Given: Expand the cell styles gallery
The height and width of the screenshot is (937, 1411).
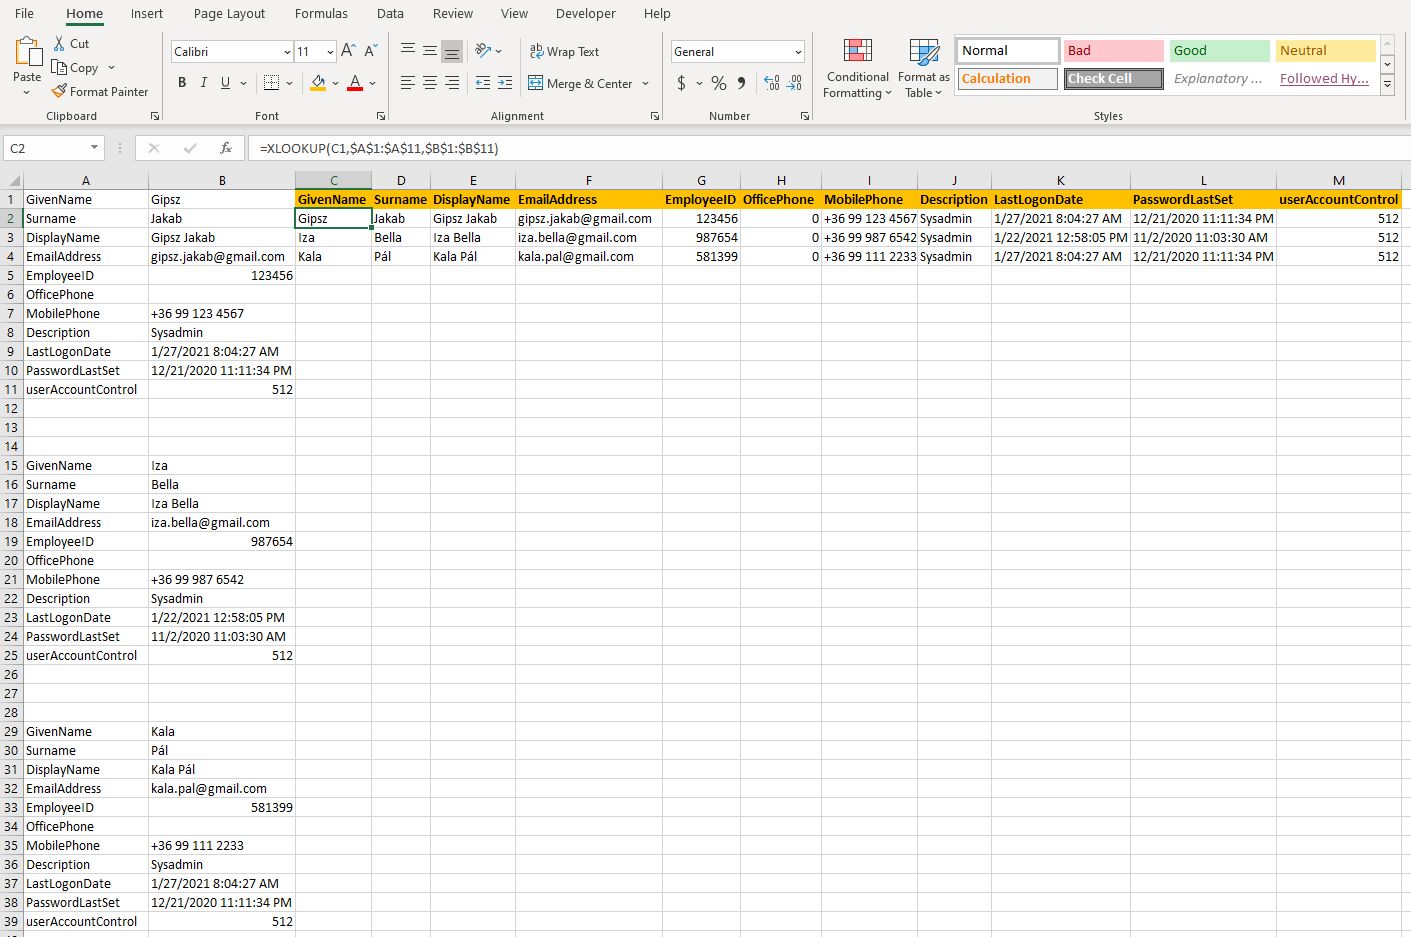Looking at the screenshot, I should pyautogui.click(x=1387, y=86).
